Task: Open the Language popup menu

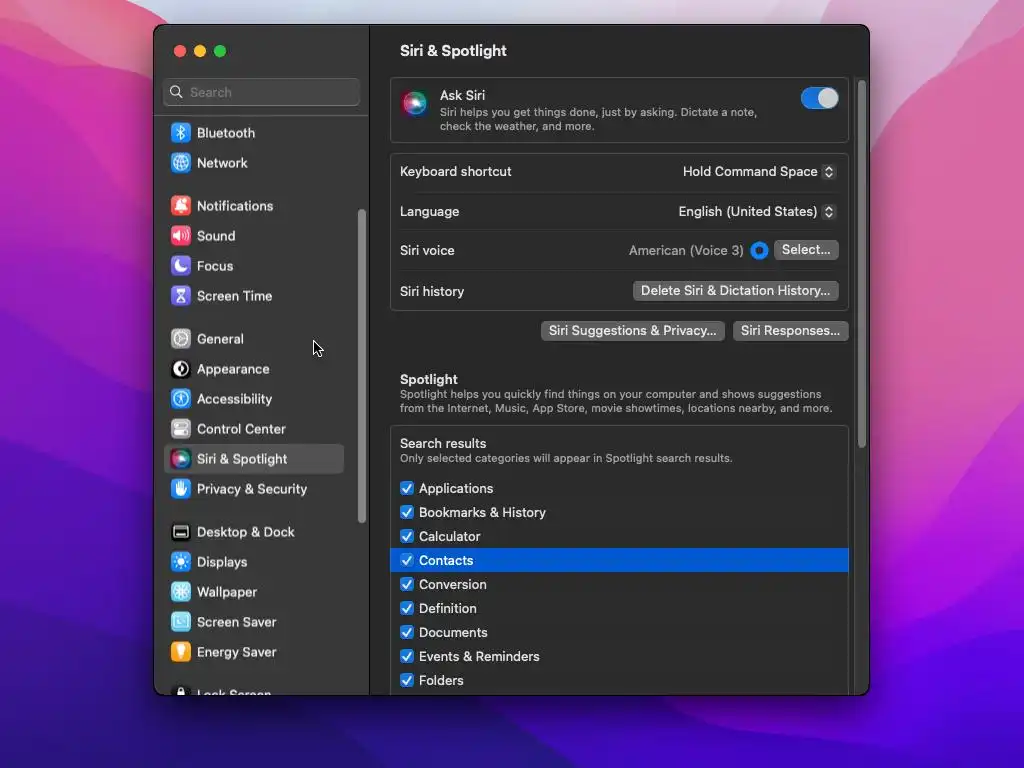Action: pyautogui.click(x=757, y=212)
